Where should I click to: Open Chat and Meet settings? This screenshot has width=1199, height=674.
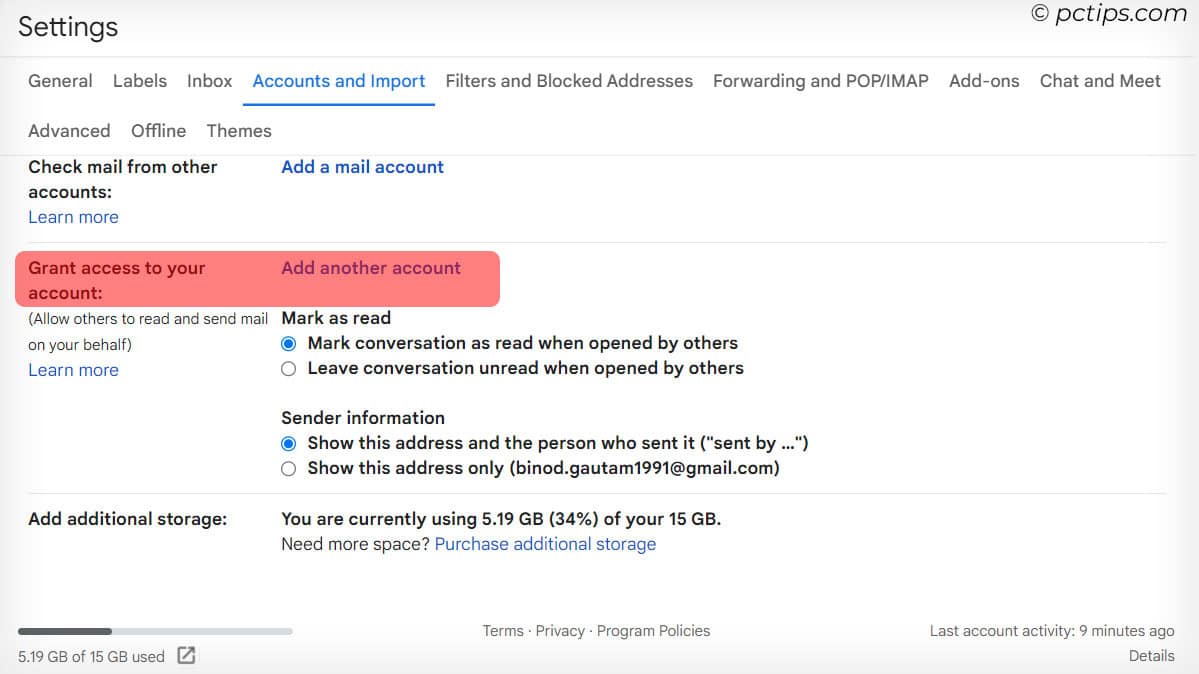pyautogui.click(x=1100, y=81)
